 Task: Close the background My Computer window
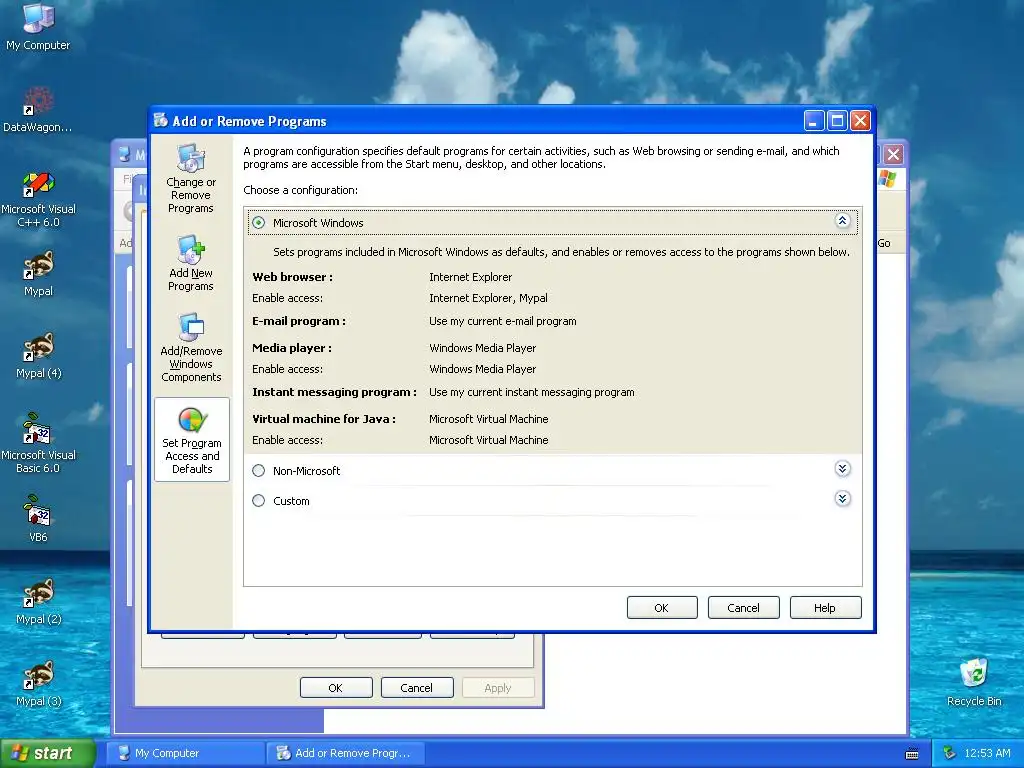(893, 154)
